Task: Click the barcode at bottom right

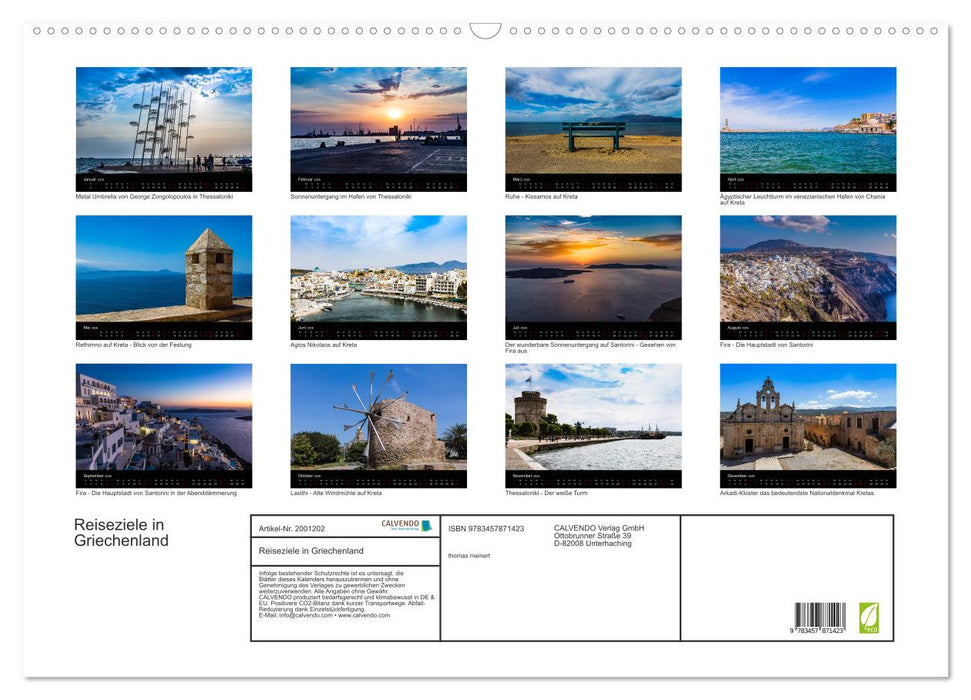Action: (x=820, y=618)
